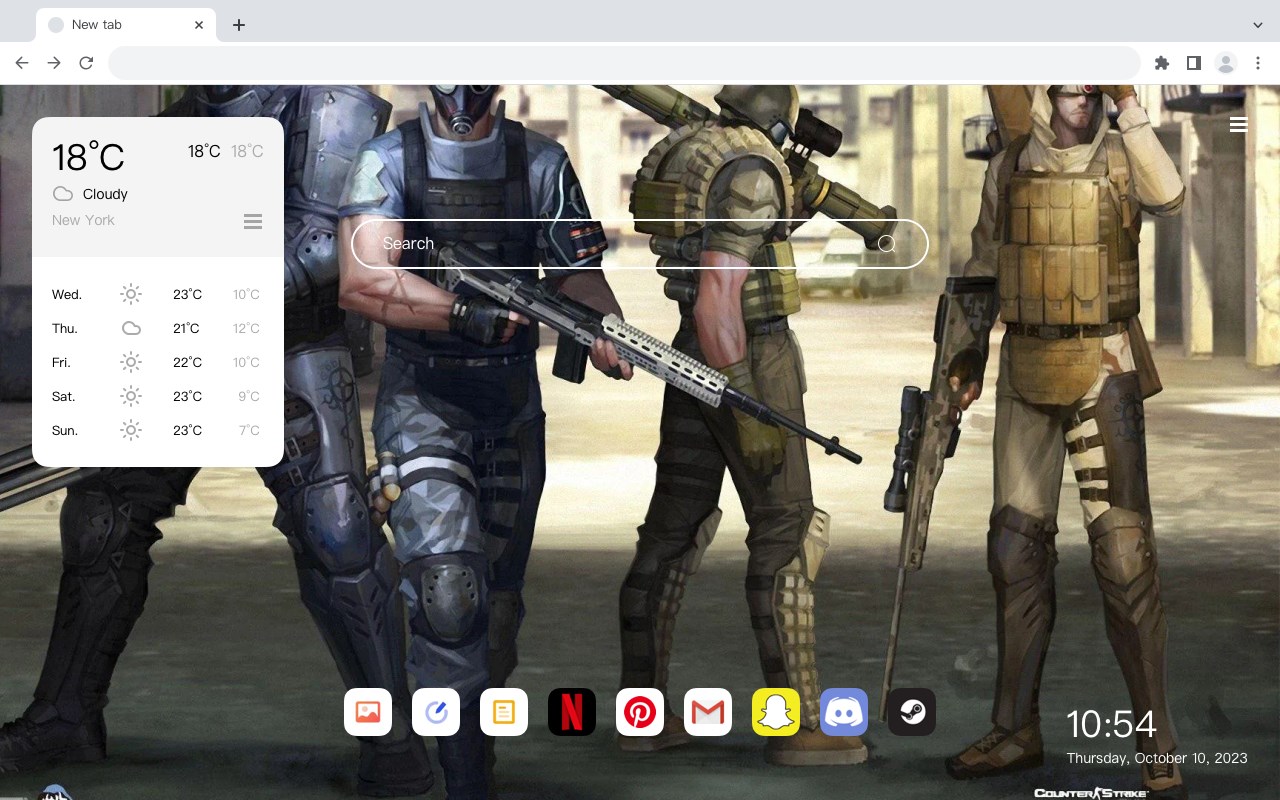Viewport: 1280px width, 800px height.
Task: Open the Snapchat shortcut
Action: tap(776, 712)
